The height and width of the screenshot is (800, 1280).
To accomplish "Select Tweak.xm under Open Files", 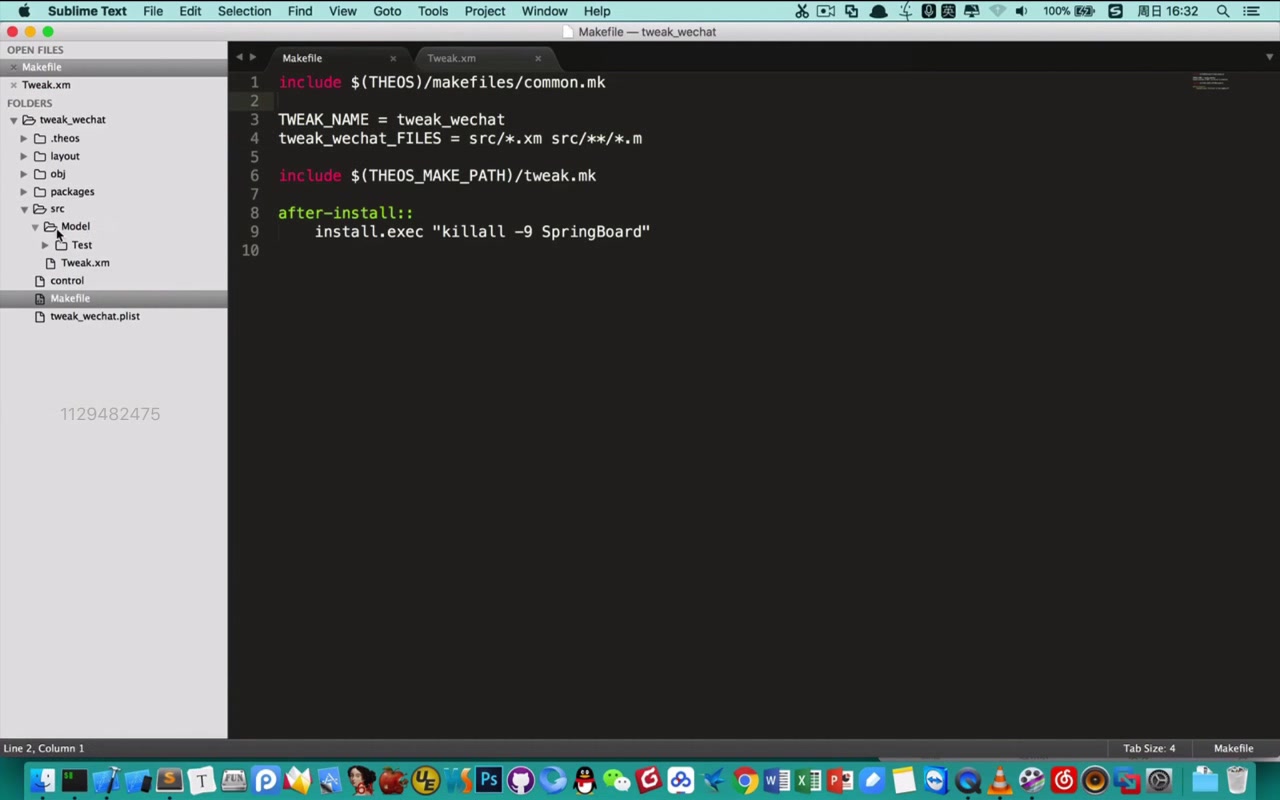I will tap(46, 85).
